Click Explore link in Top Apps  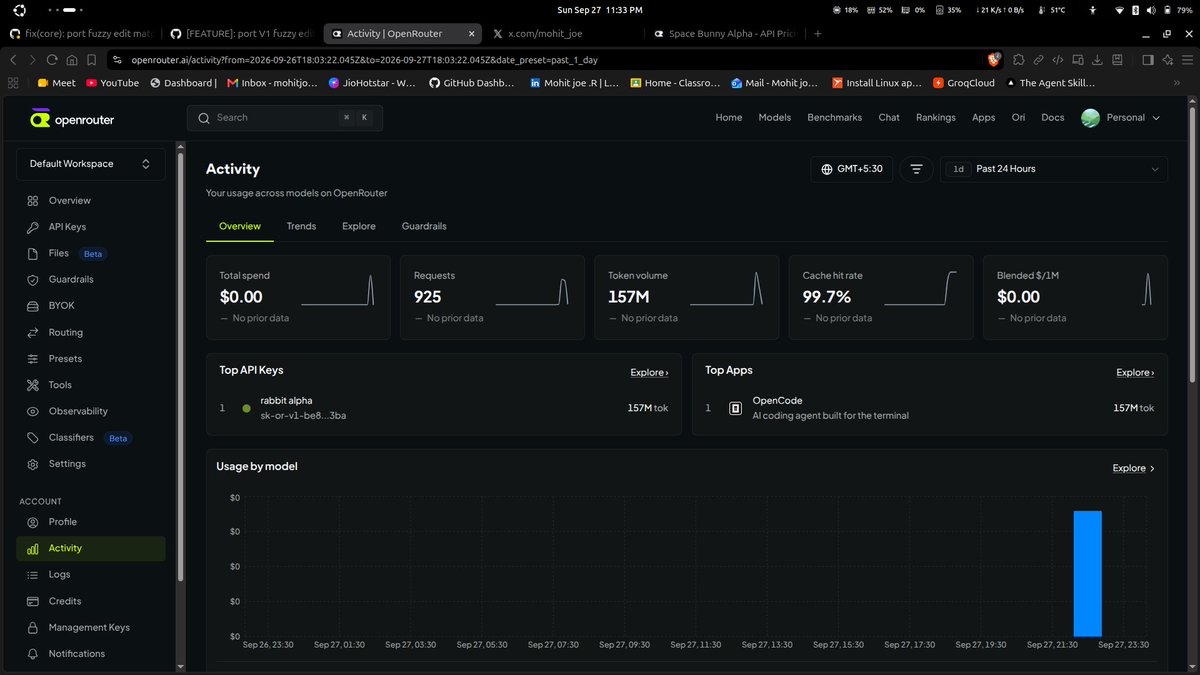pyautogui.click(x=1135, y=372)
